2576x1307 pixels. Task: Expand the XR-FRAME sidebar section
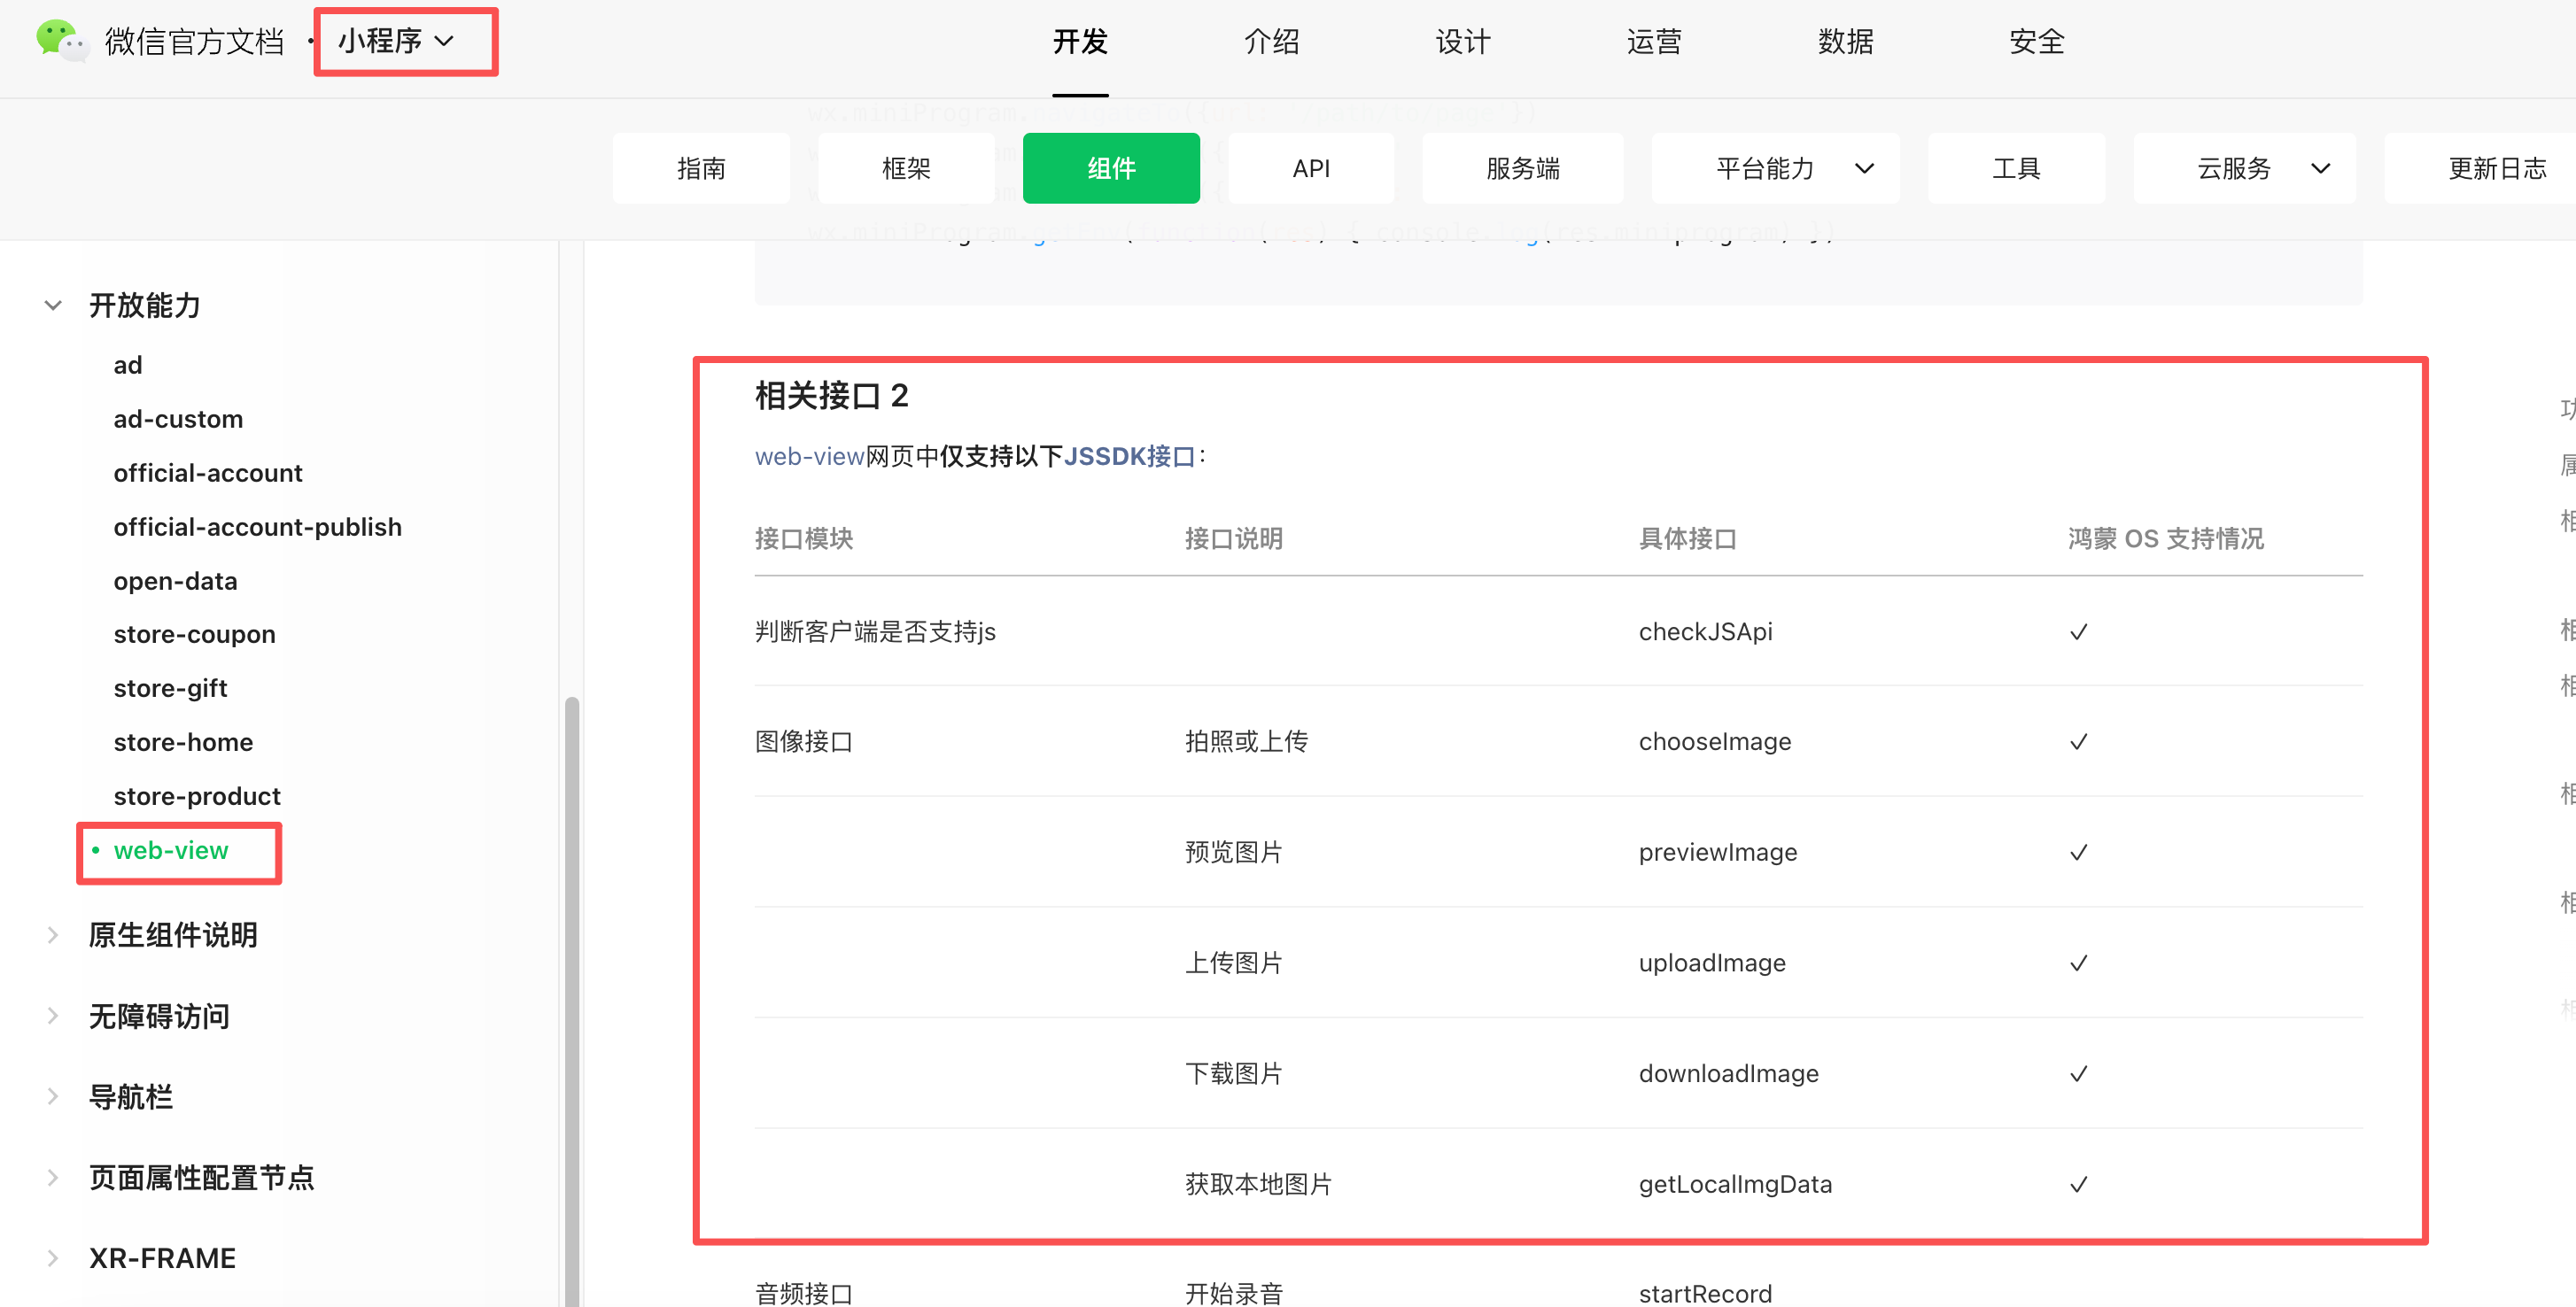(x=54, y=1258)
